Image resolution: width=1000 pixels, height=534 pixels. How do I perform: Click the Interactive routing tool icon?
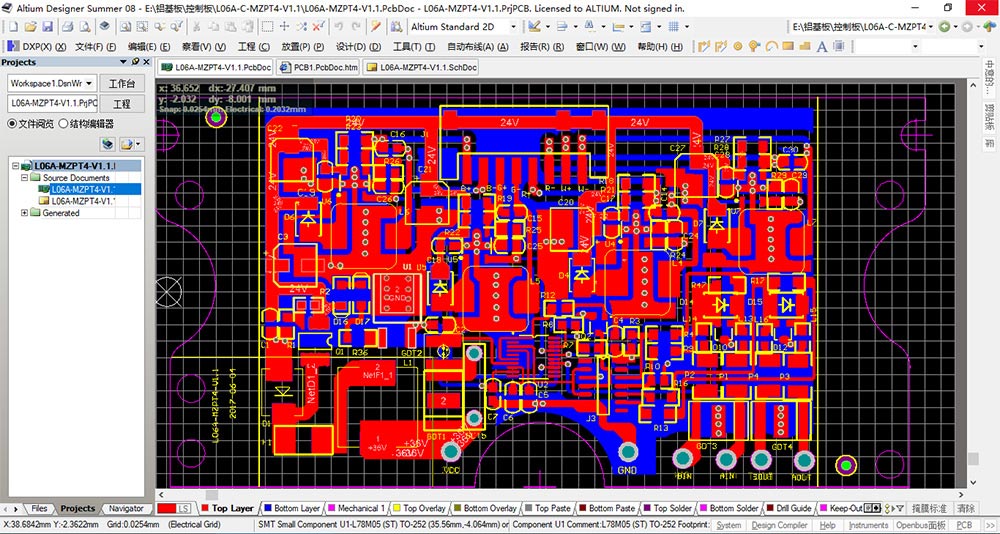705,47
